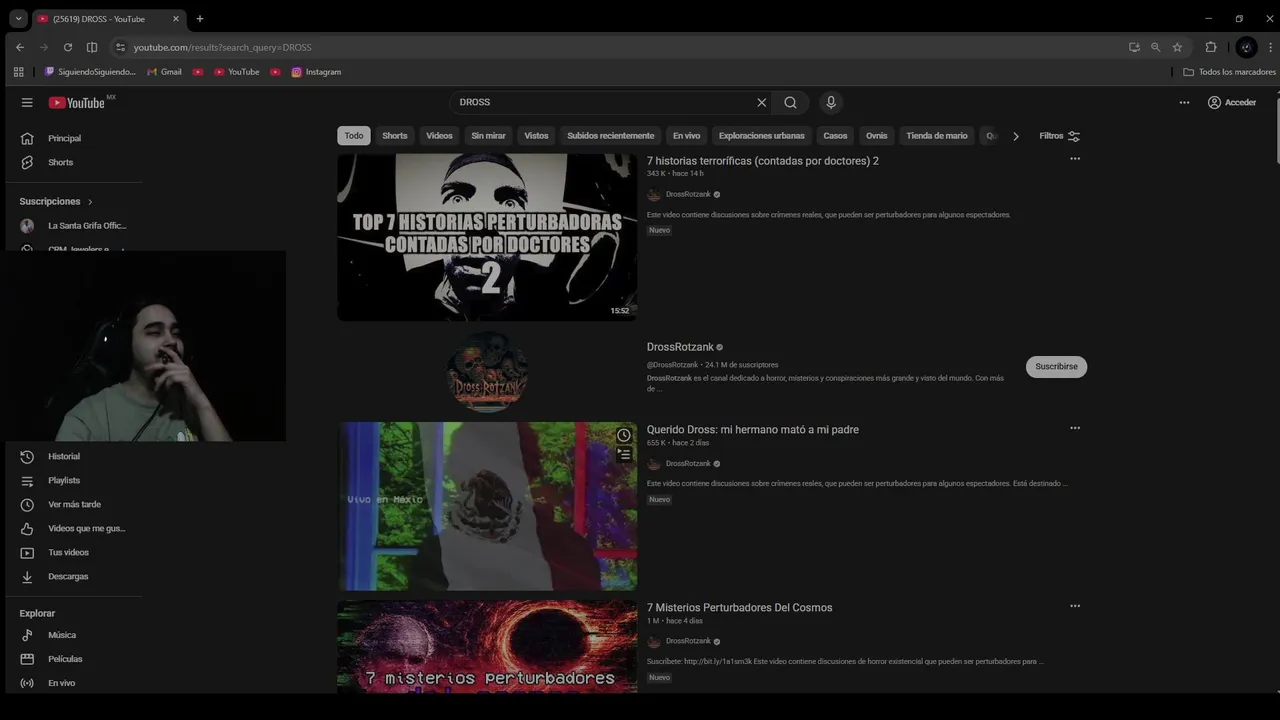
Task: Play the Vivo en México thumbnail
Action: 487,506
